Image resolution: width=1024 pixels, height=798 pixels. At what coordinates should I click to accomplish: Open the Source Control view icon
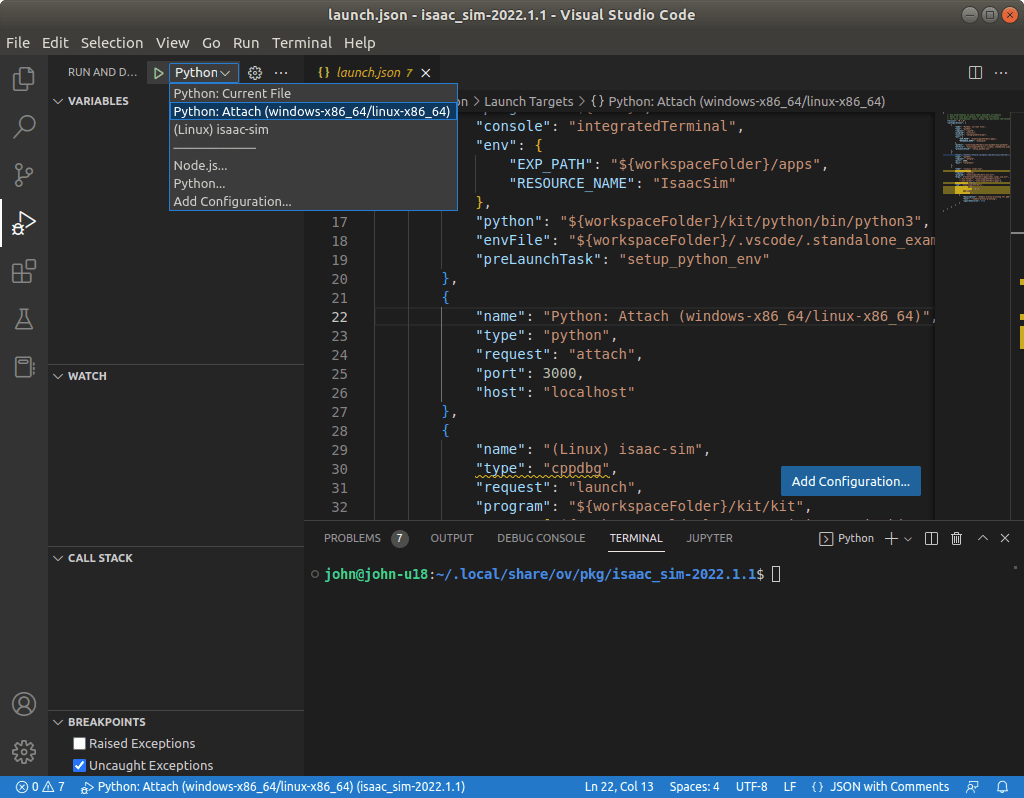[x=24, y=174]
